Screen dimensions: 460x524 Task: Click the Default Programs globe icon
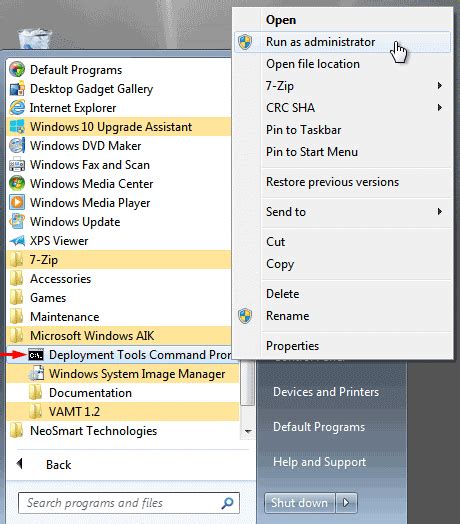(17, 70)
